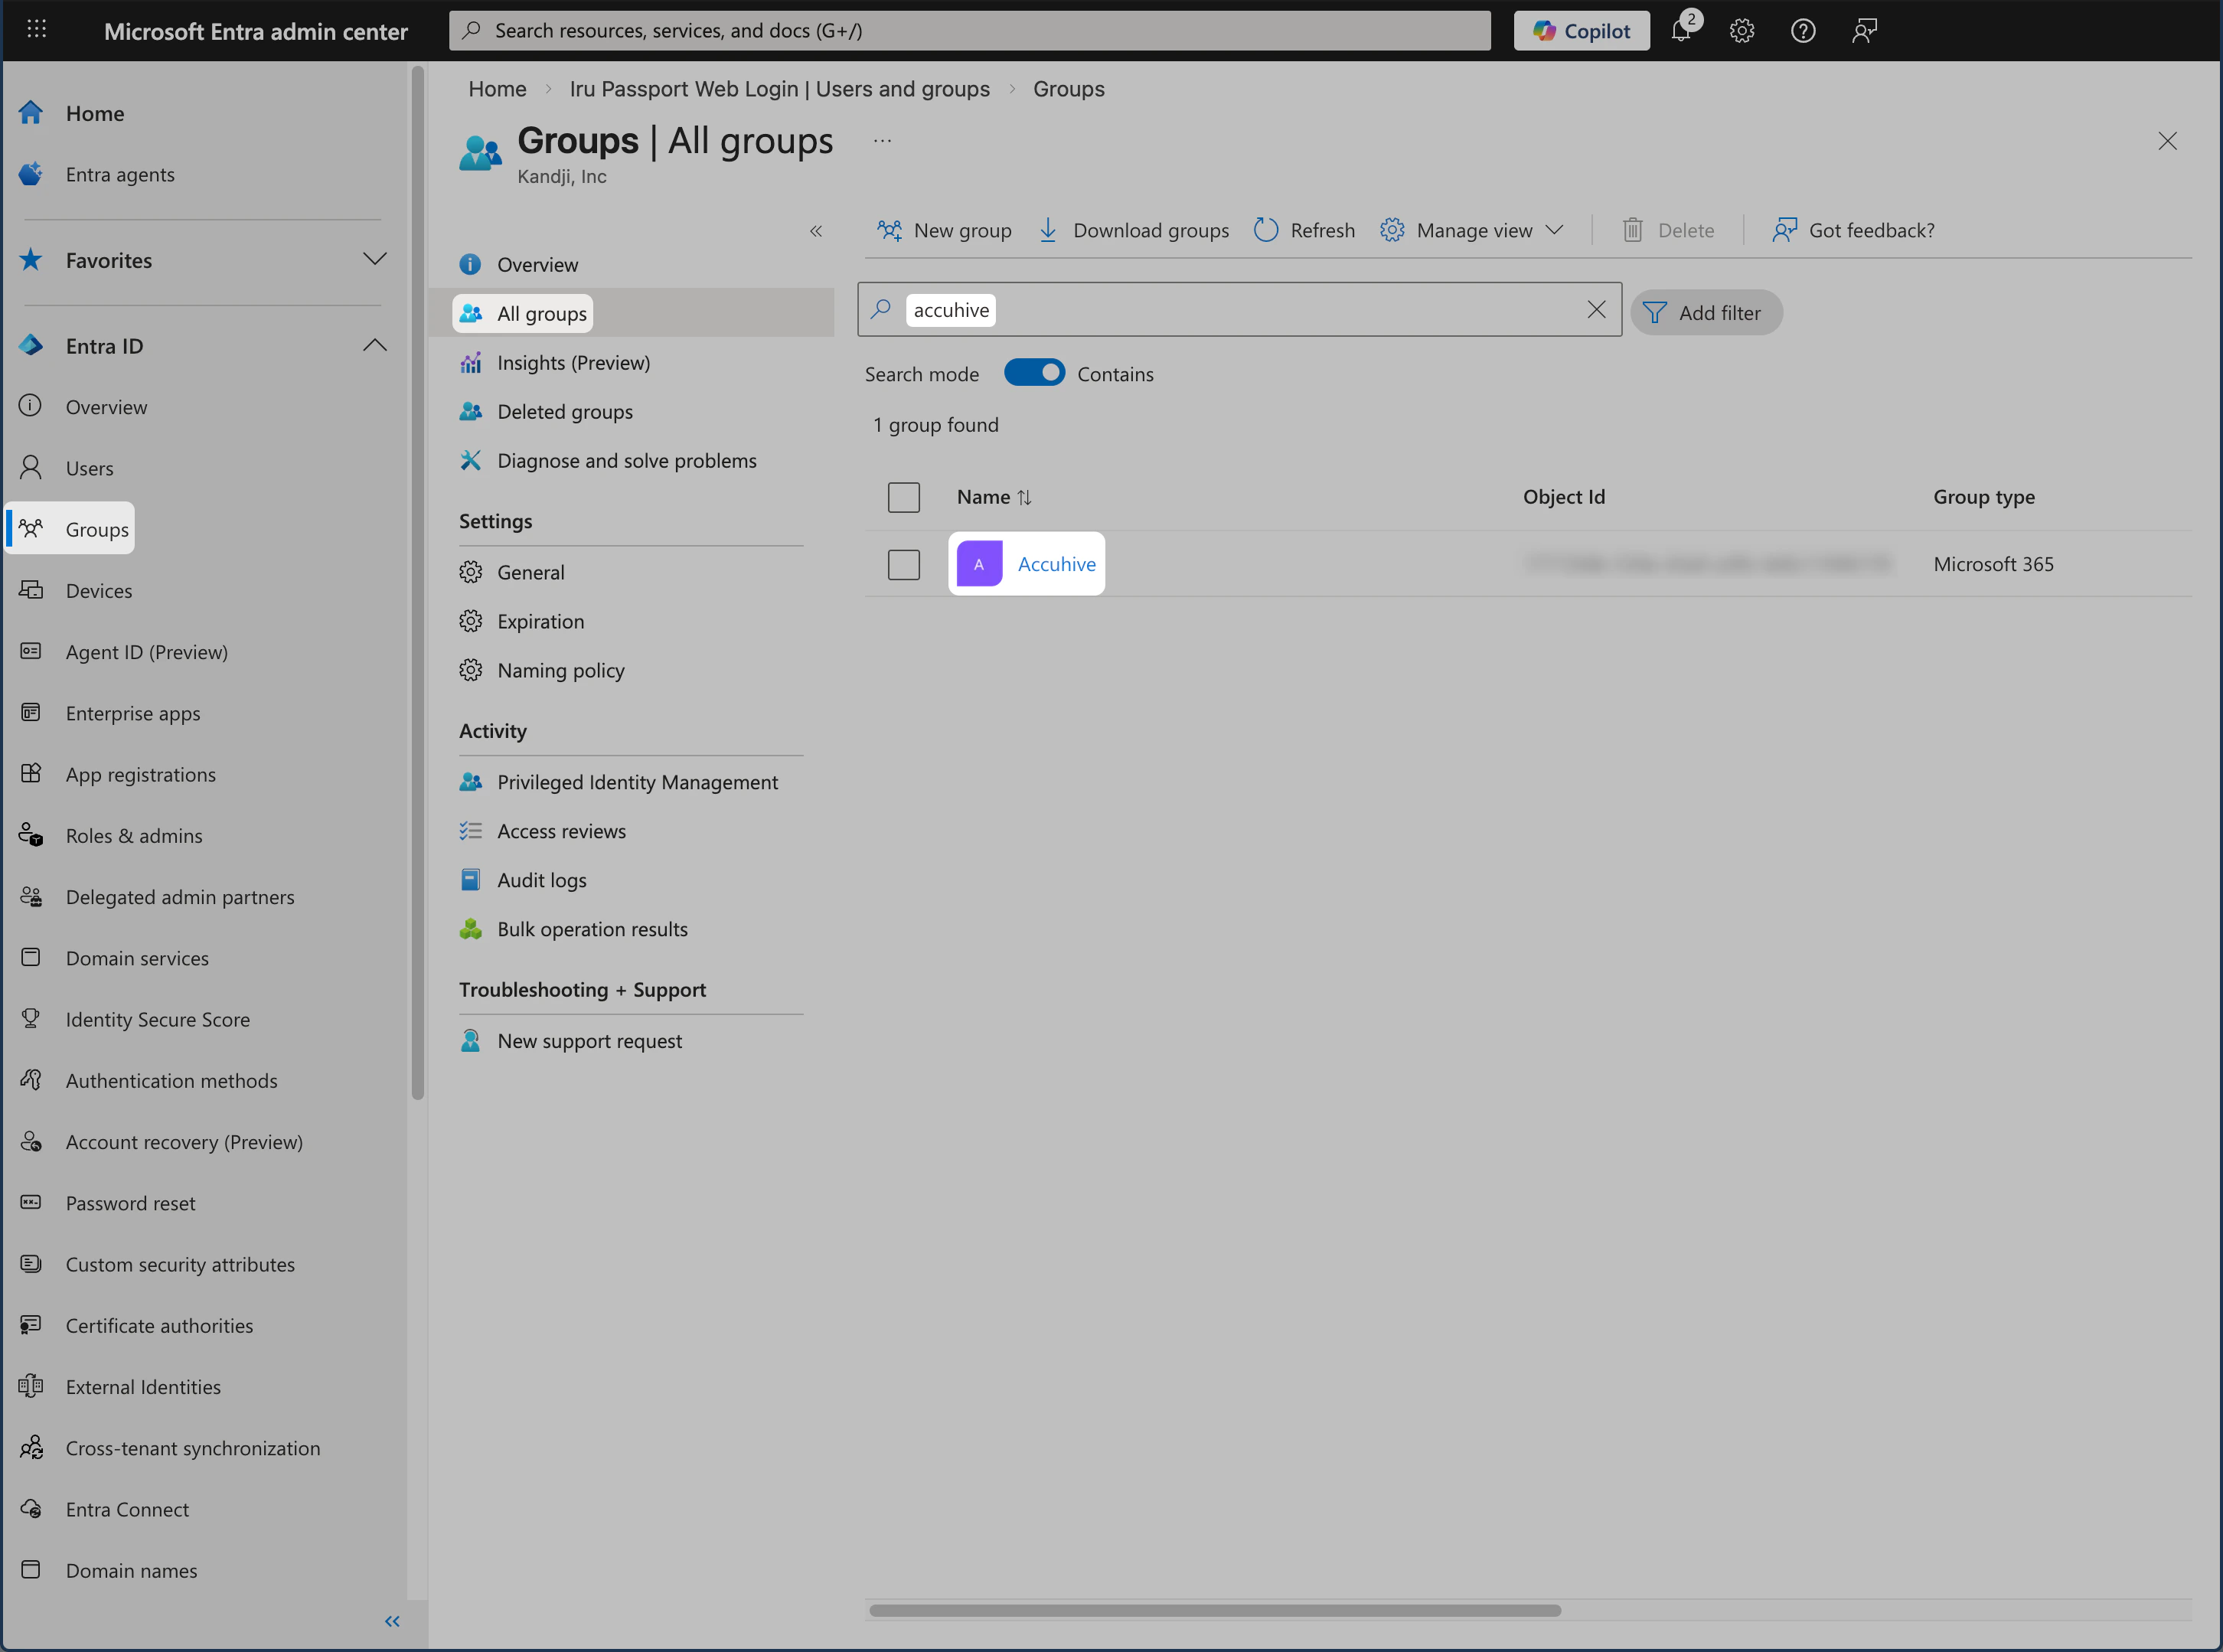Open the Copilot assistant
Viewport: 2223px width, 1652px height.
pyautogui.click(x=1581, y=30)
